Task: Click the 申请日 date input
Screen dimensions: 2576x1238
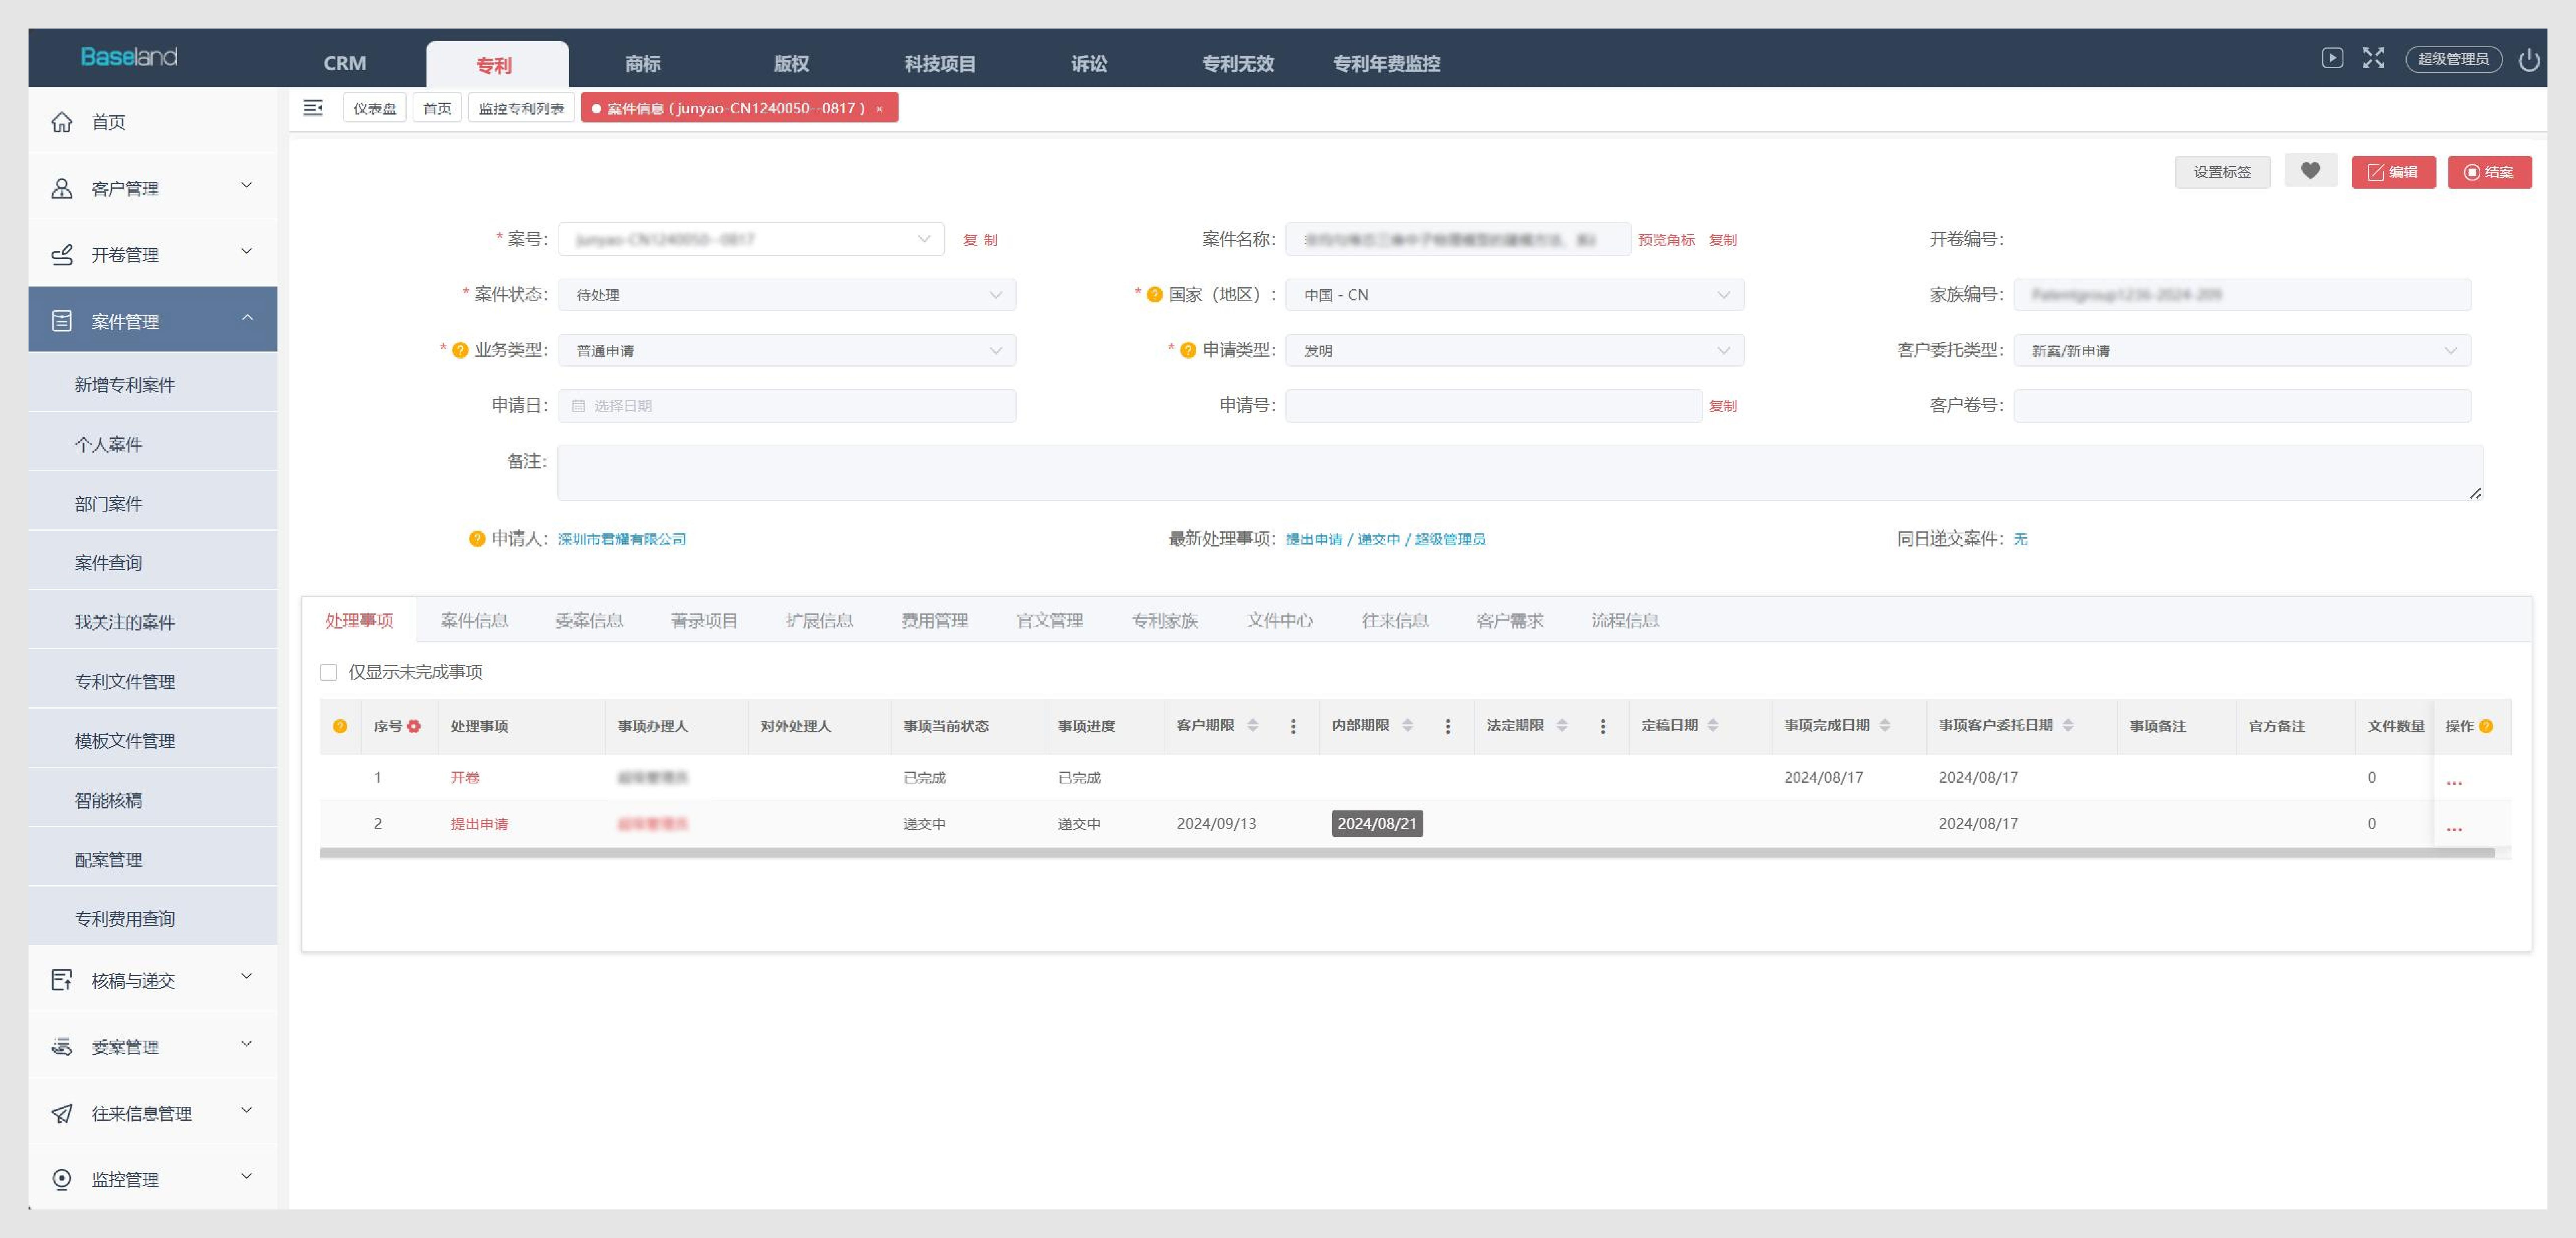Action: click(787, 406)
